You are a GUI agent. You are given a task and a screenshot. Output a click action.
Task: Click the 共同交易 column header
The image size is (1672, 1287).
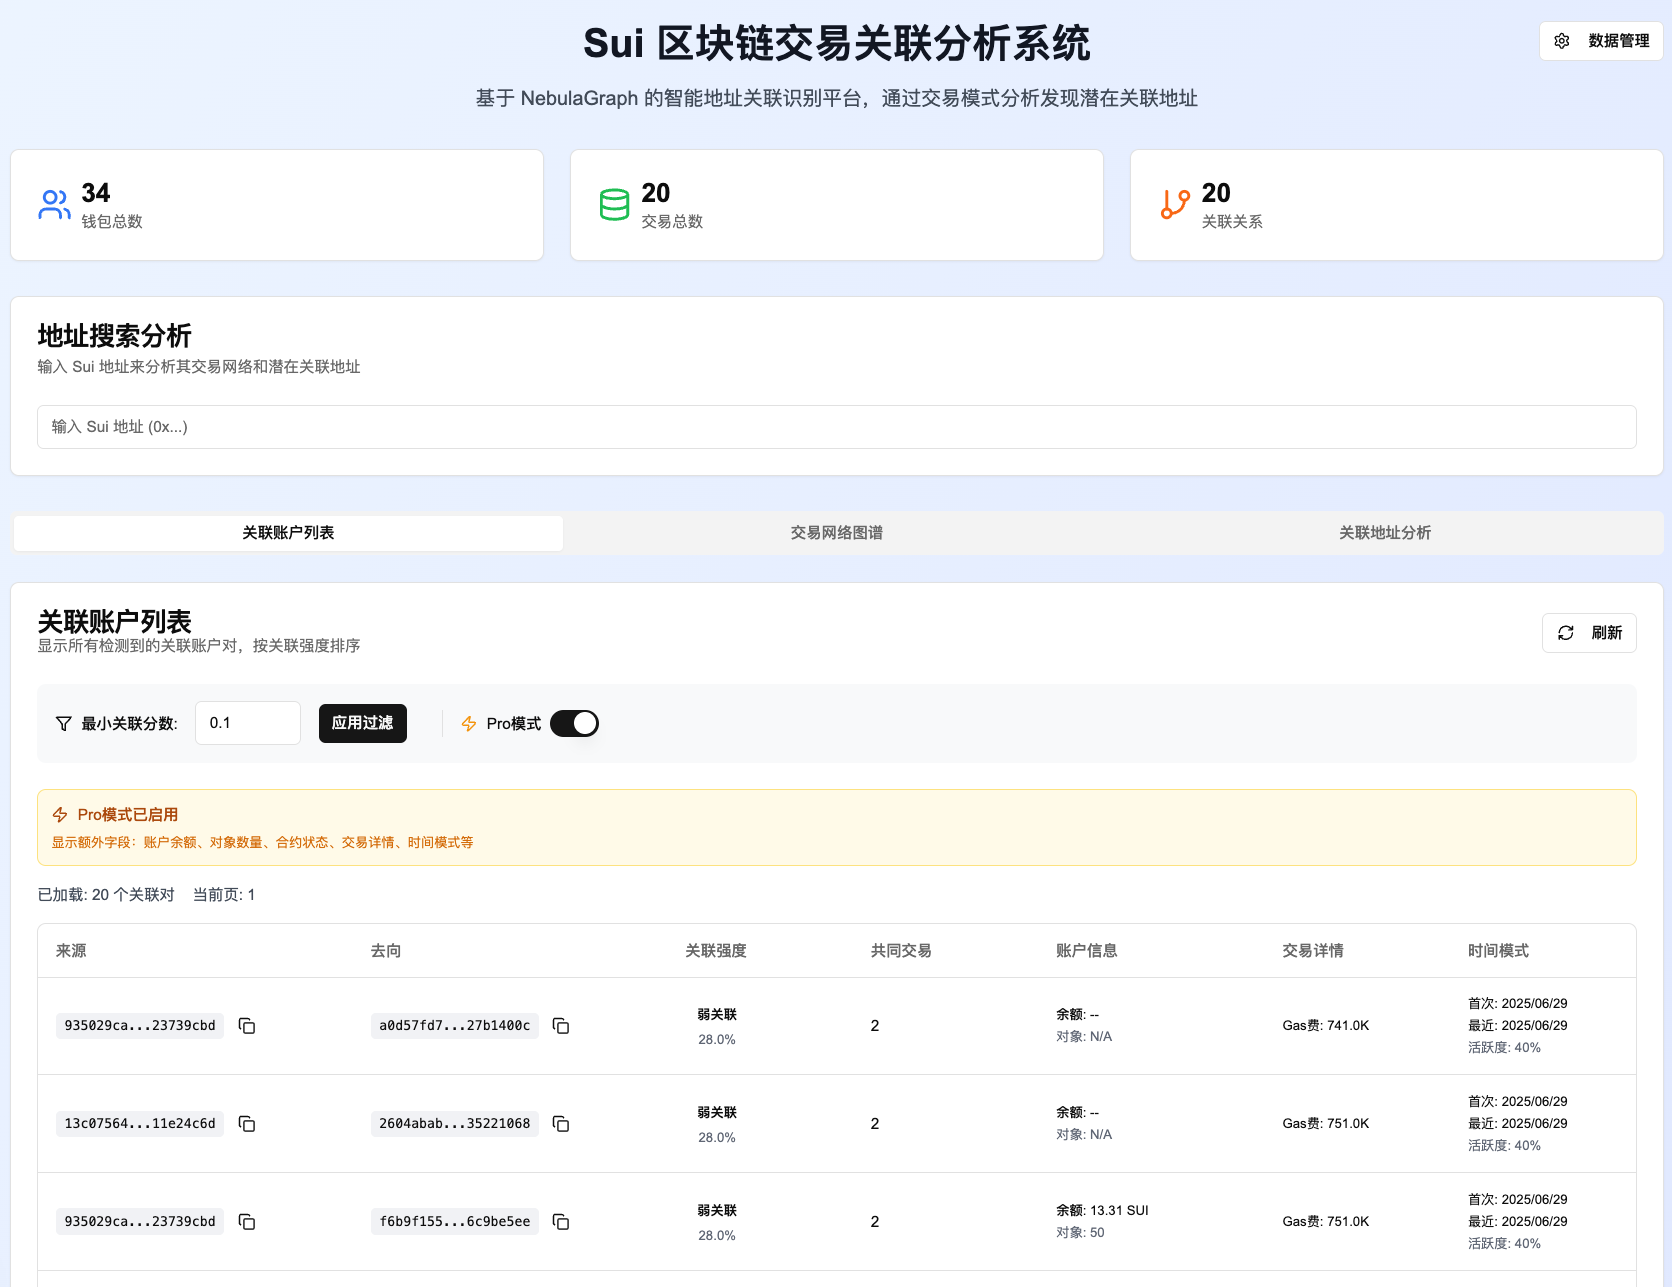pos(901,951)
